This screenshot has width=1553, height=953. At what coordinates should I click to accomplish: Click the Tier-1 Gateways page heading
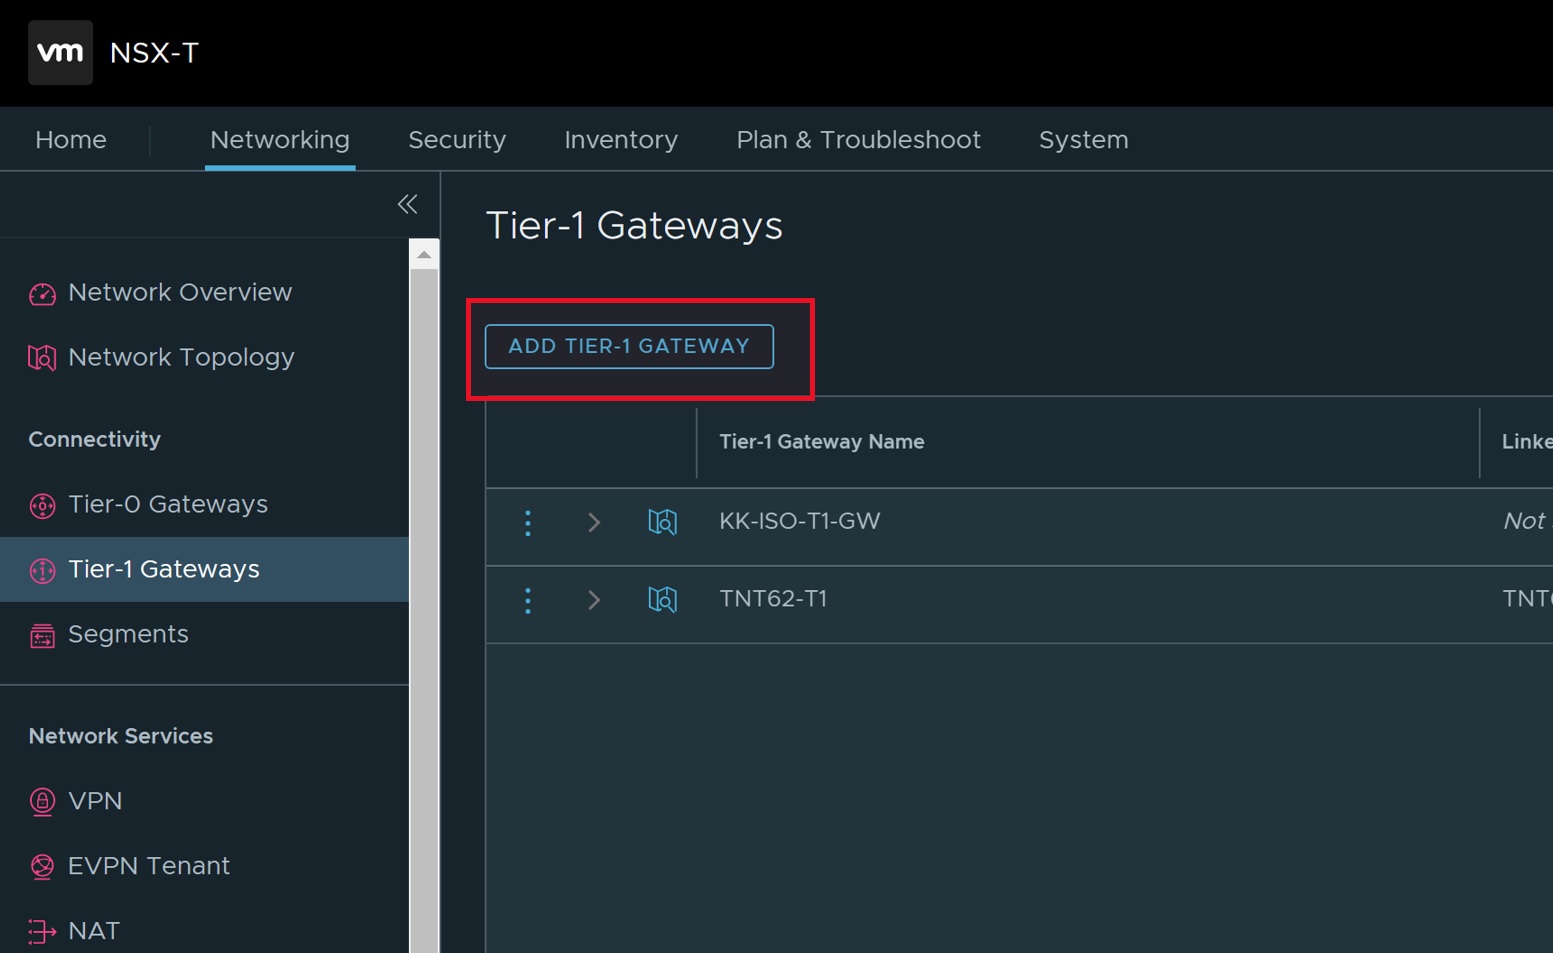[634, 225]
